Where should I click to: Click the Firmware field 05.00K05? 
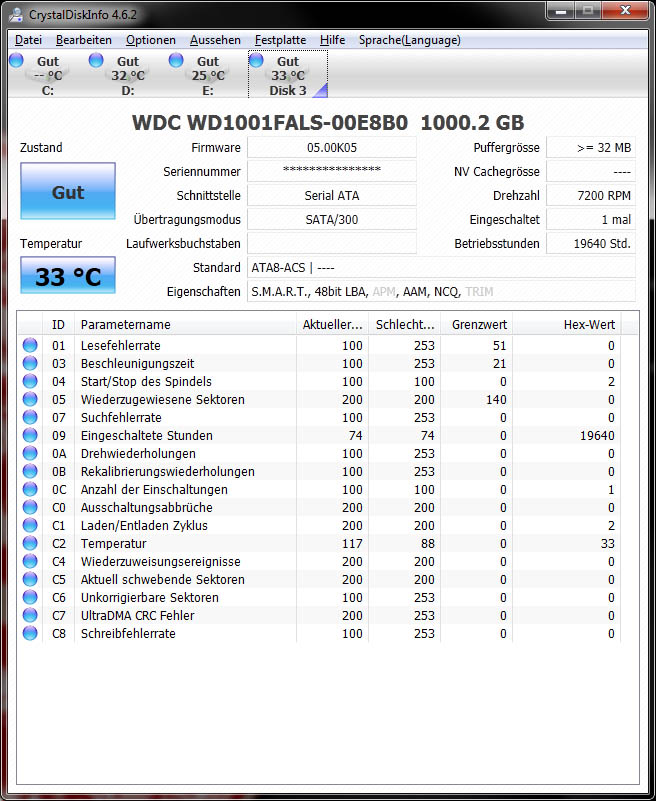point(332,148)
